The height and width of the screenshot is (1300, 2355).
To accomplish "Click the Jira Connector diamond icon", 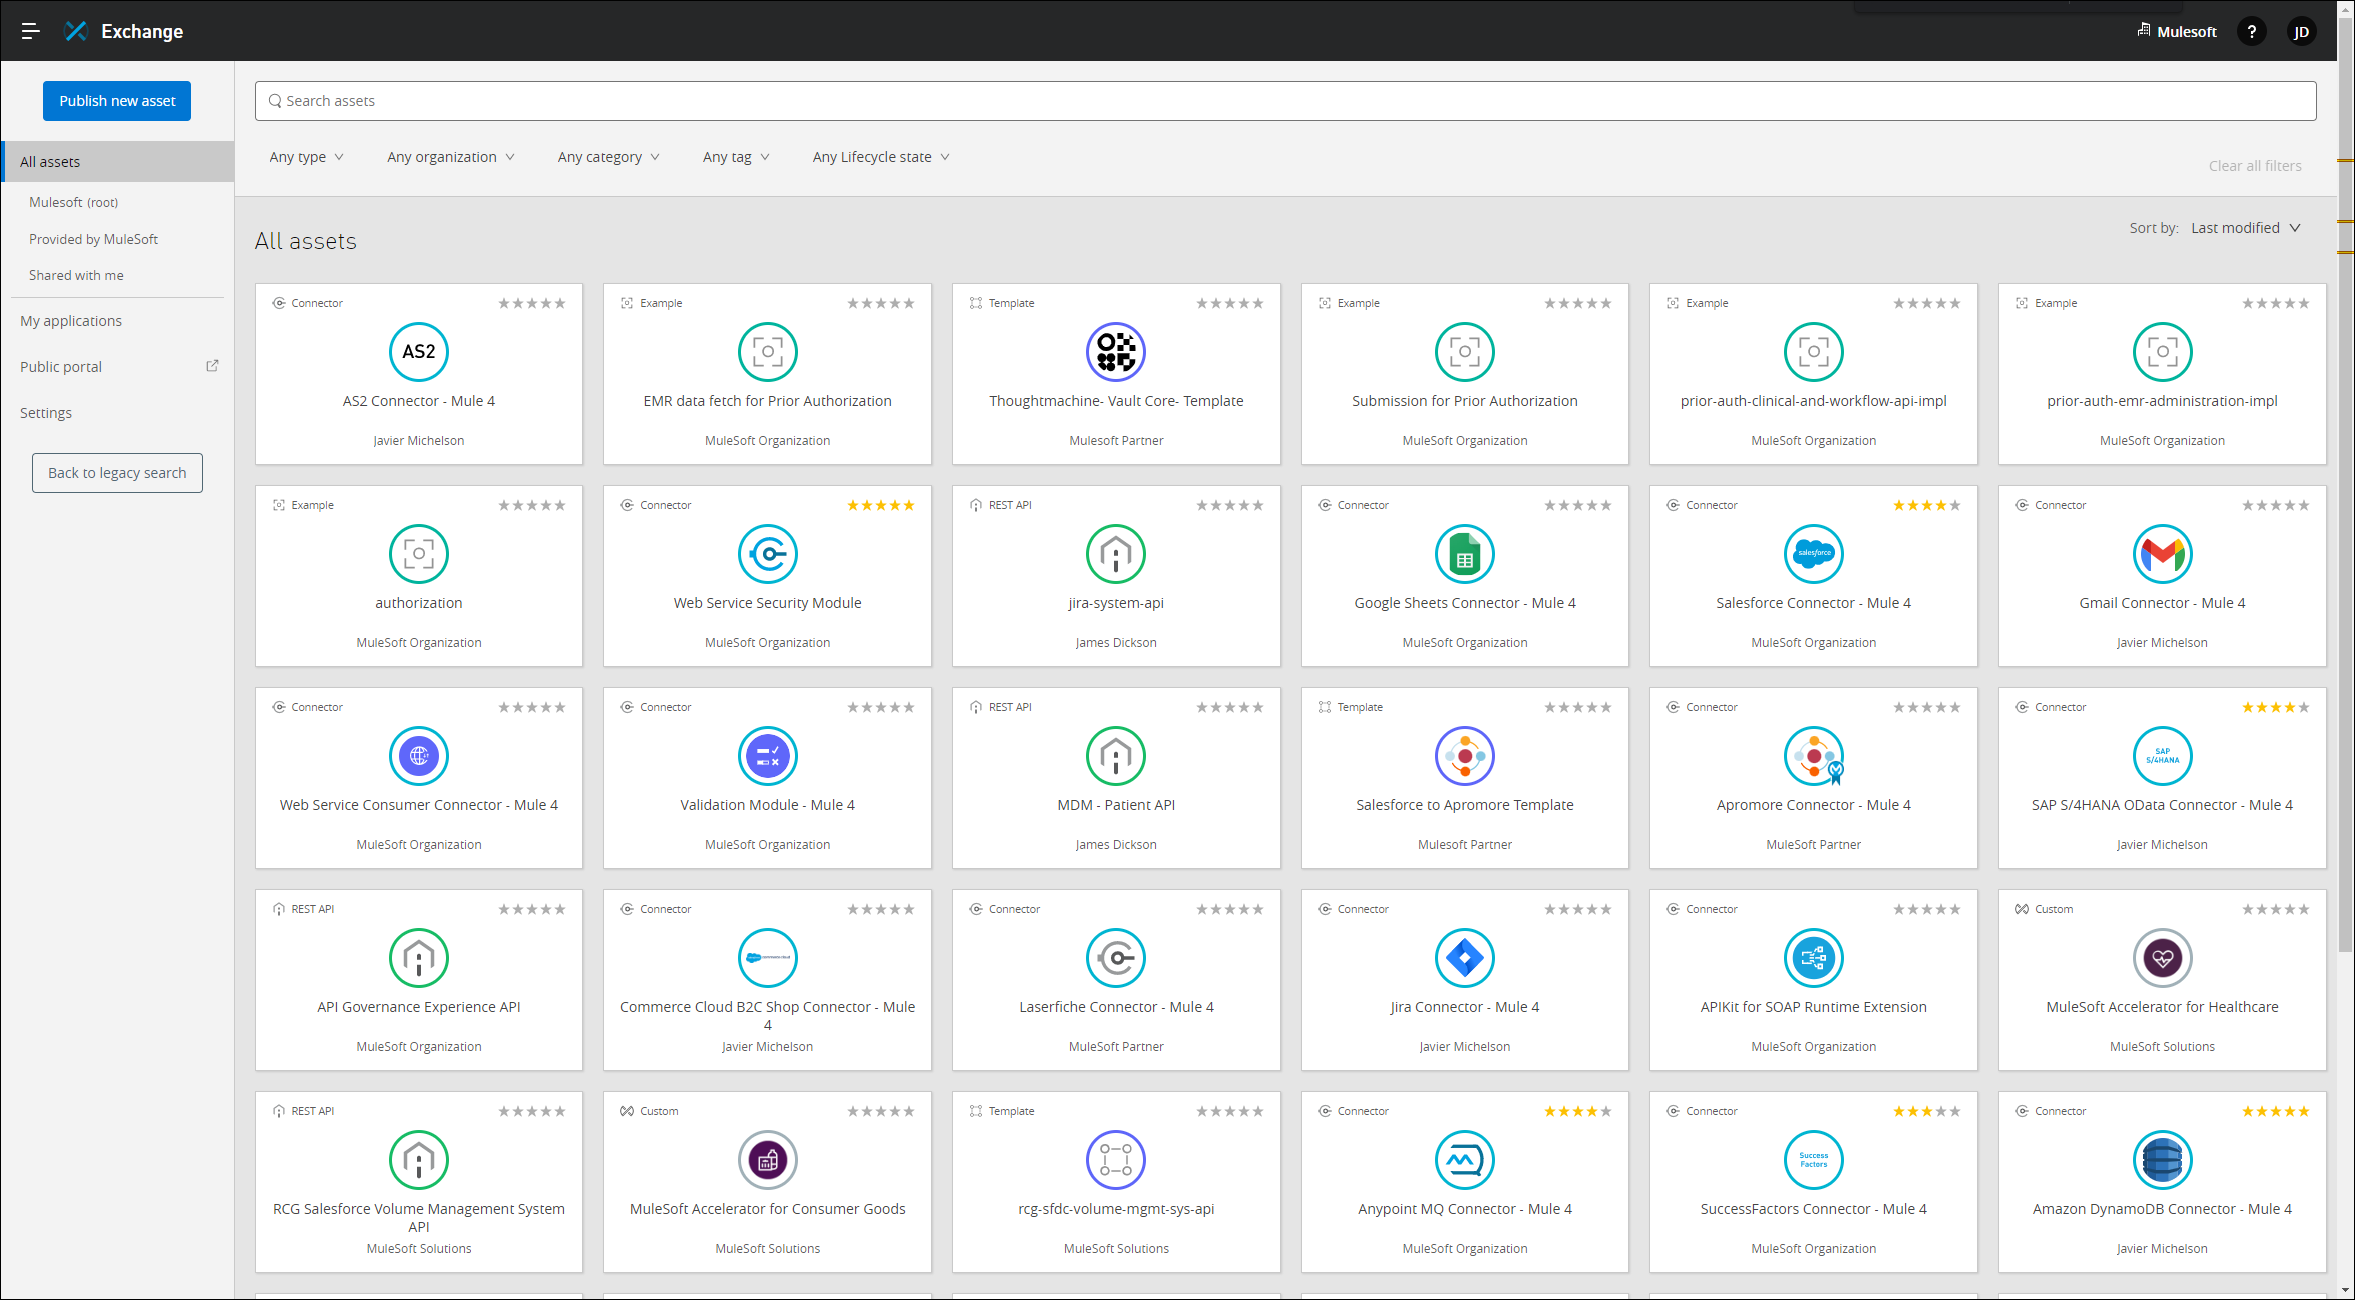I will pyautogui.click(x=1464, y=958).
